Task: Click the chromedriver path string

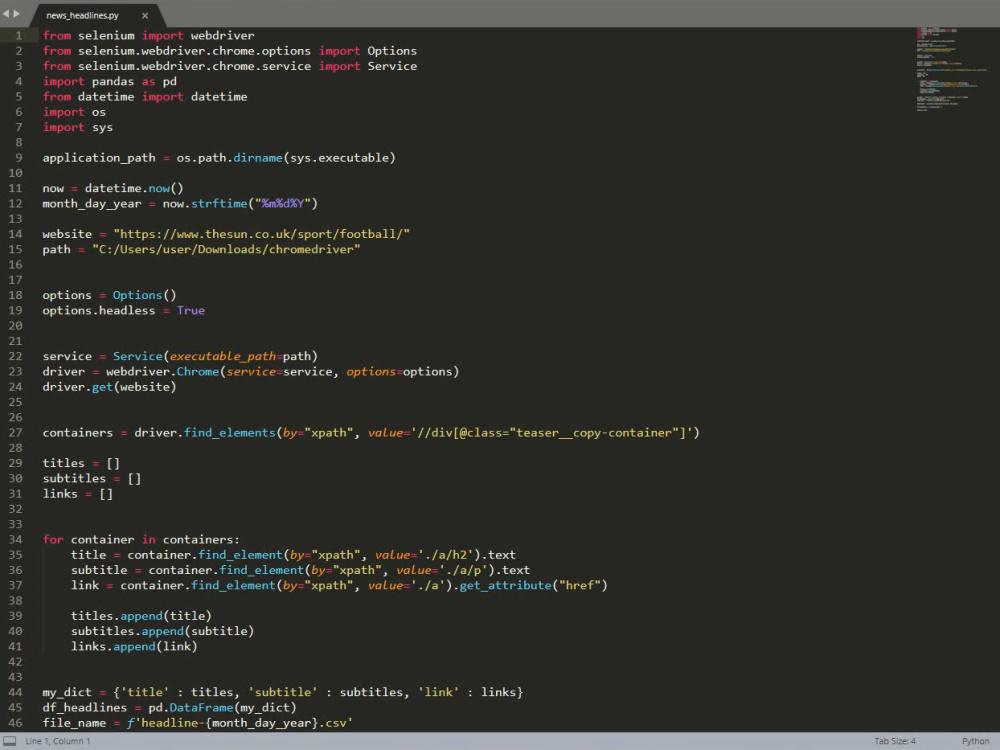Action: 226,249
